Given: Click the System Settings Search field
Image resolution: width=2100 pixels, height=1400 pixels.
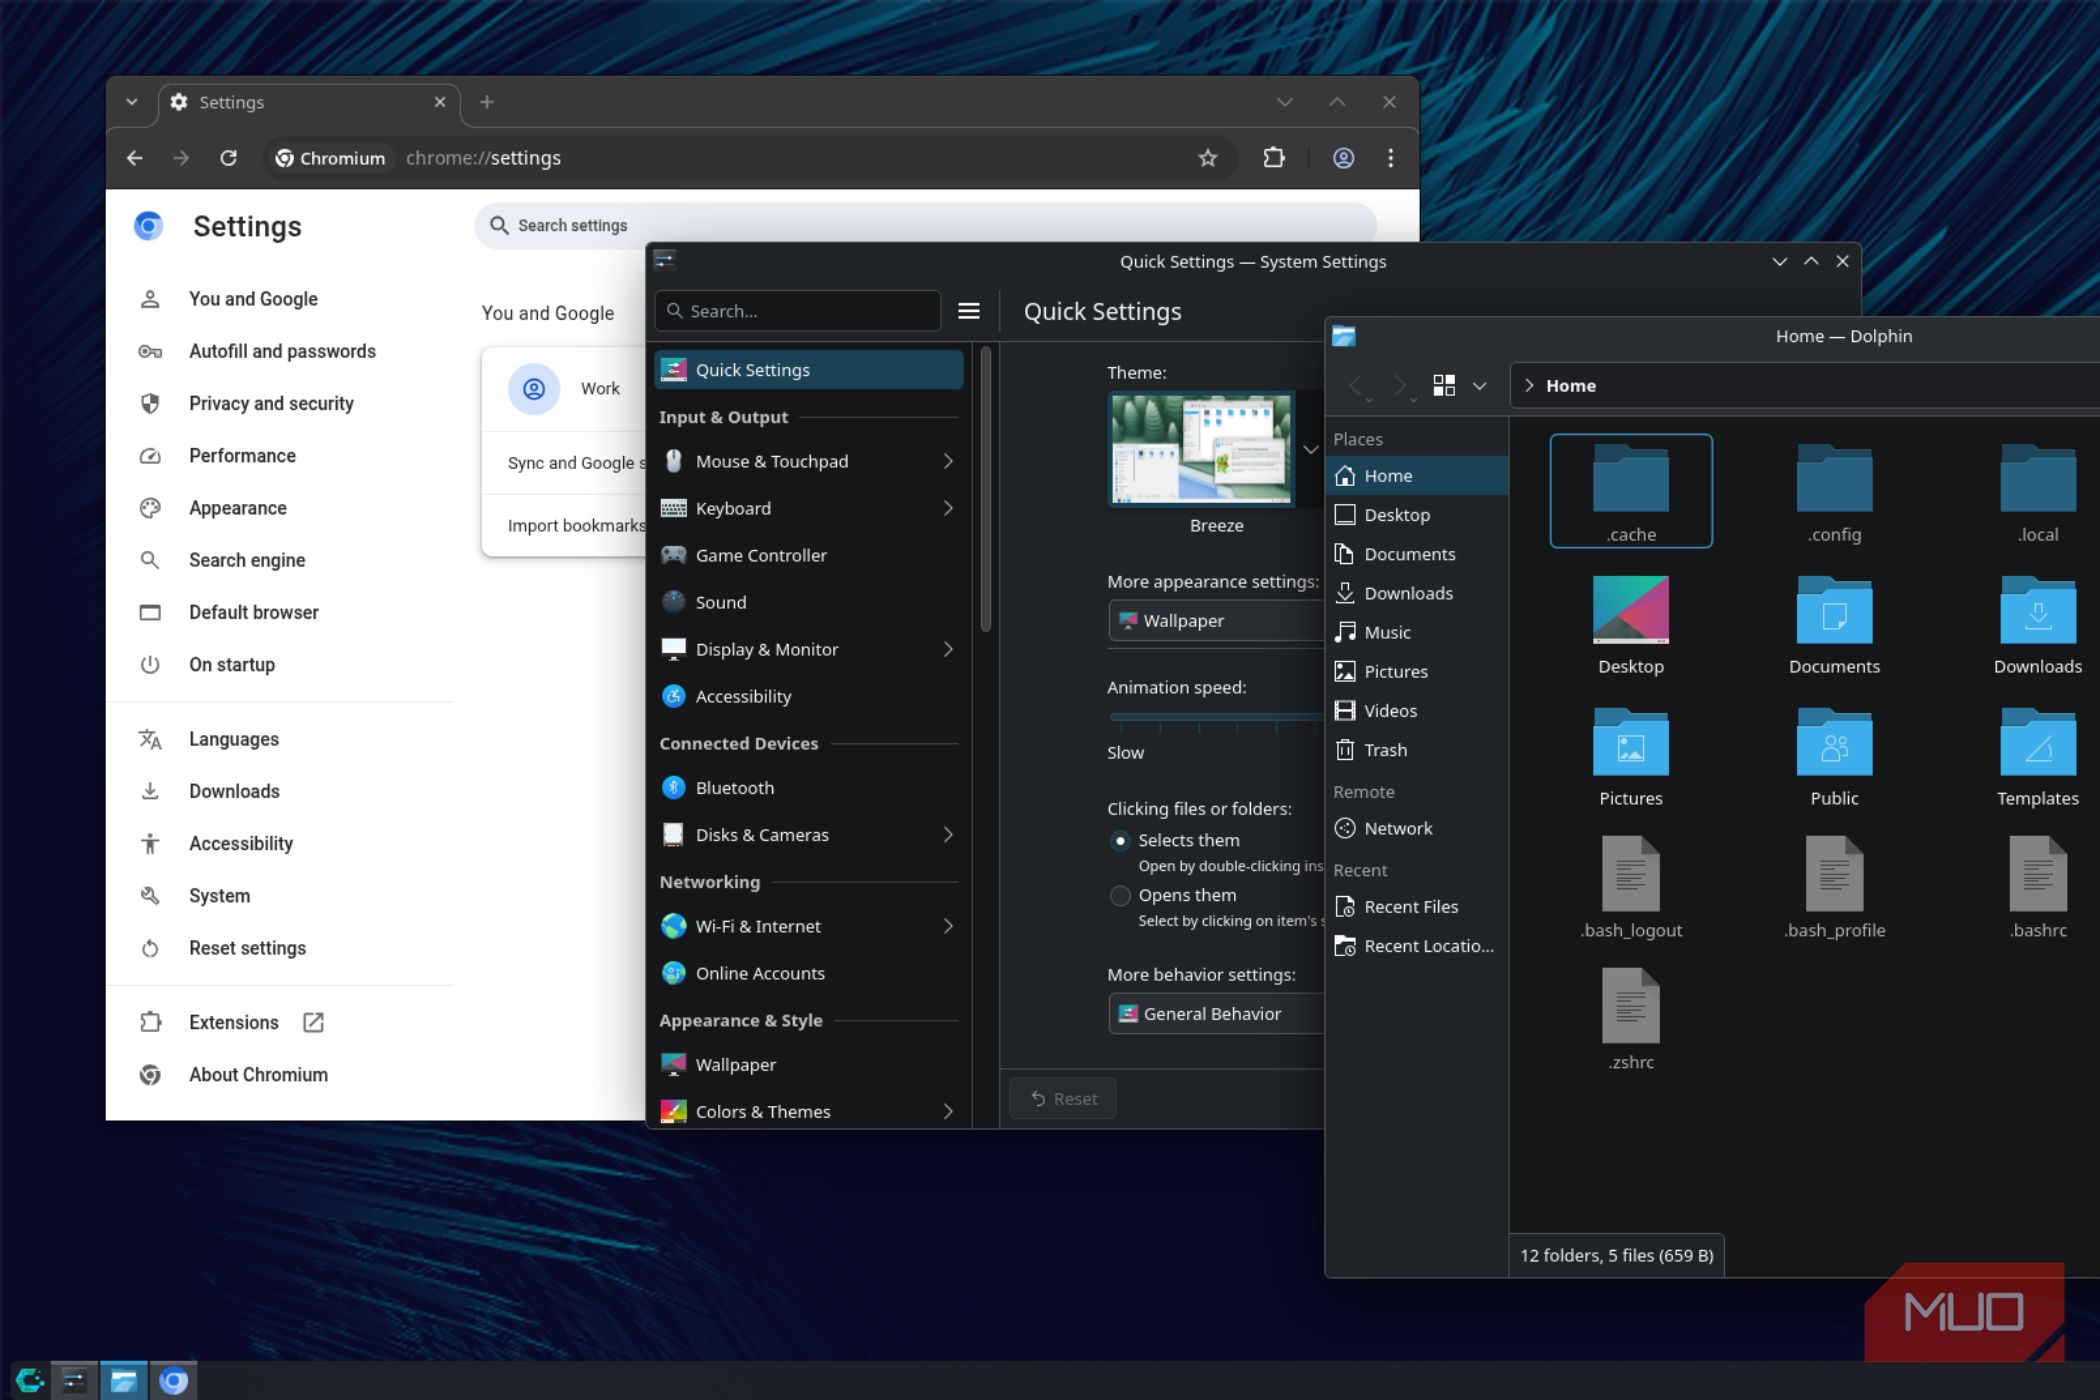Looking at the screenshot, I should (798, 311).
